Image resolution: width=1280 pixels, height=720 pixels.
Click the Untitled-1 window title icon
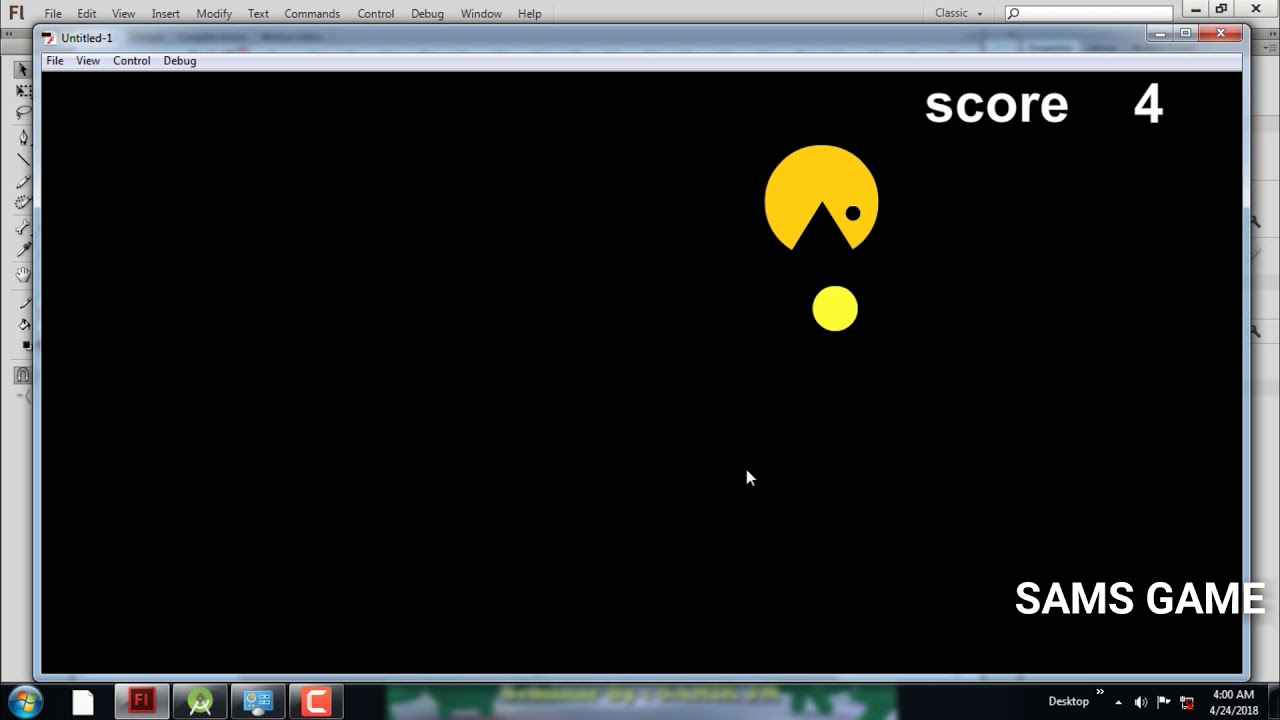pos(48,38)
